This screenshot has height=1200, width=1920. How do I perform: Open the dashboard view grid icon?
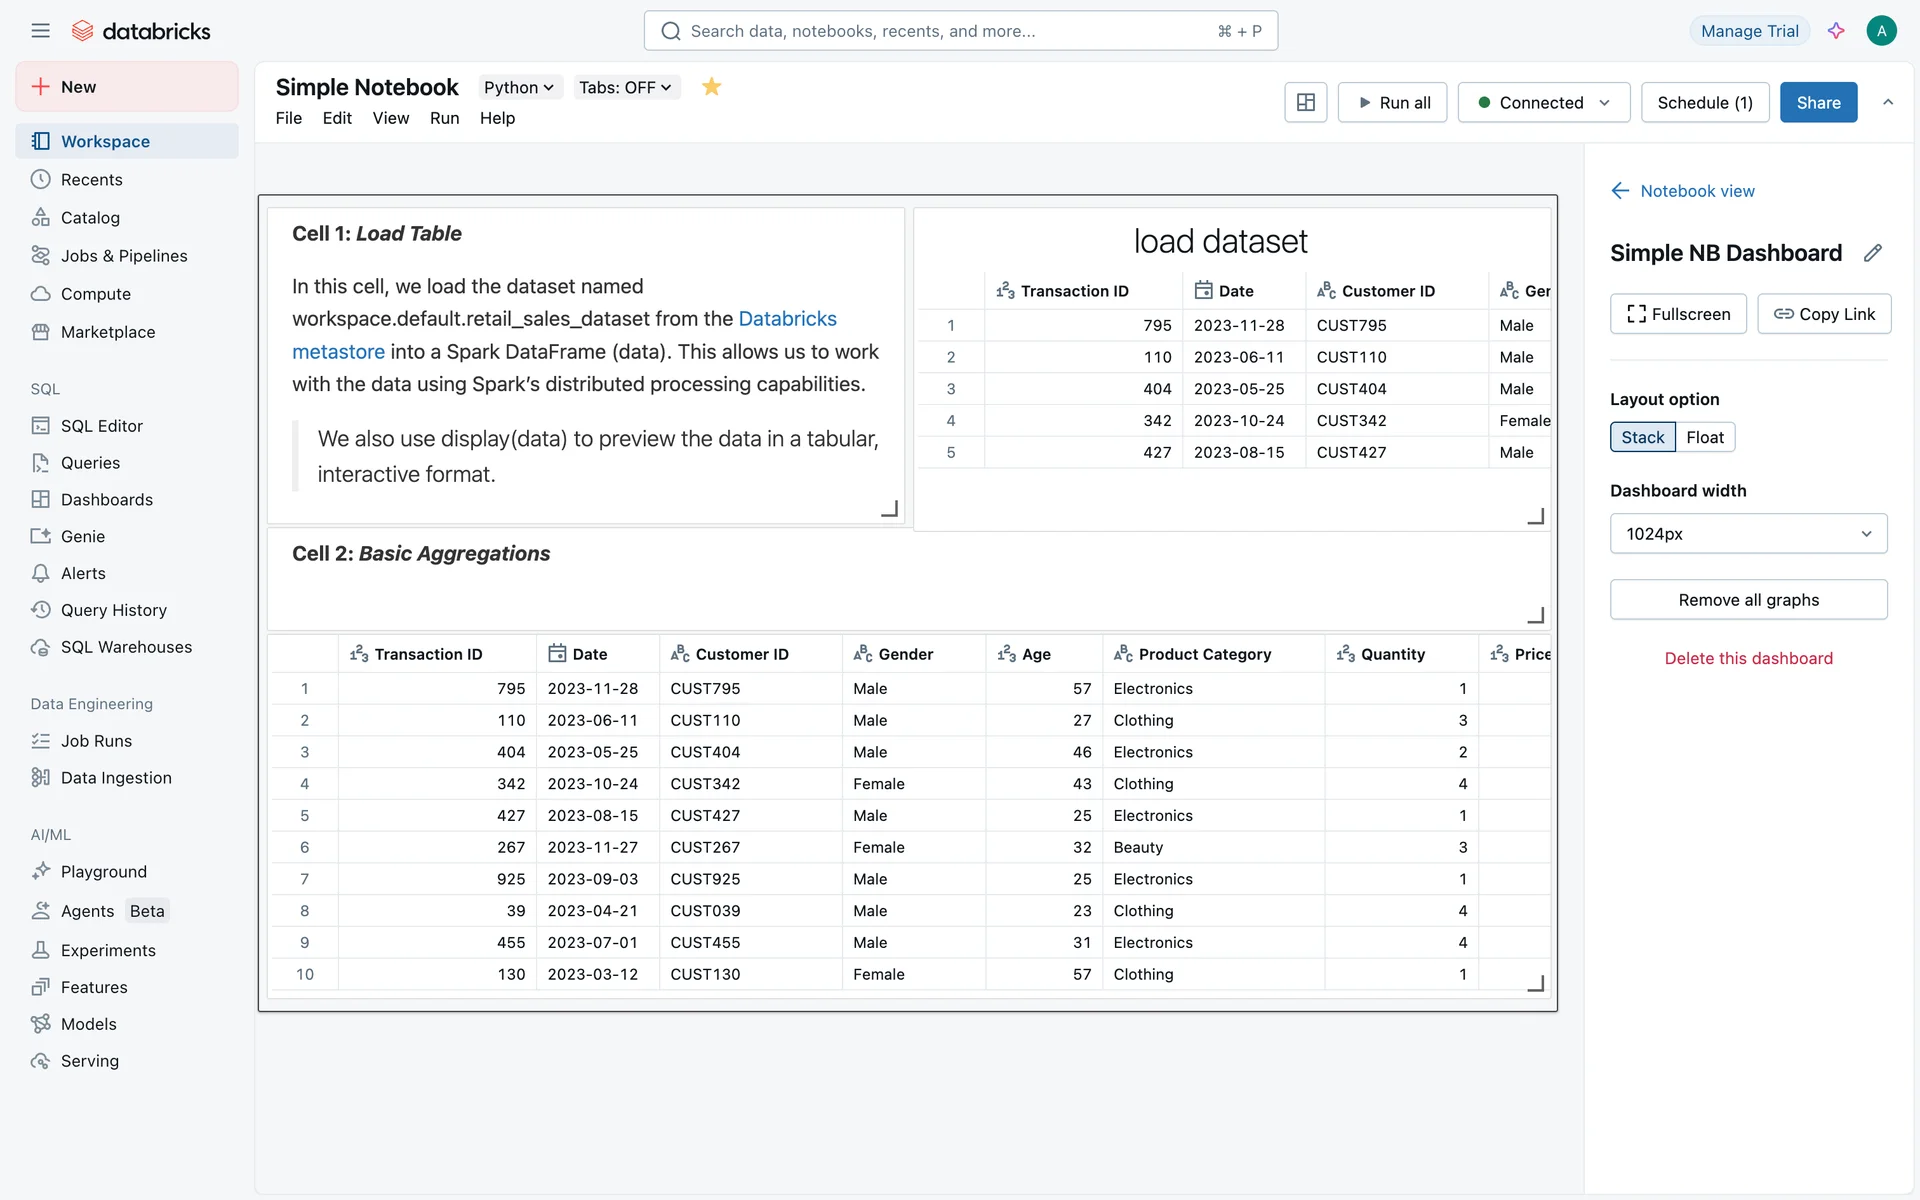1305,102
